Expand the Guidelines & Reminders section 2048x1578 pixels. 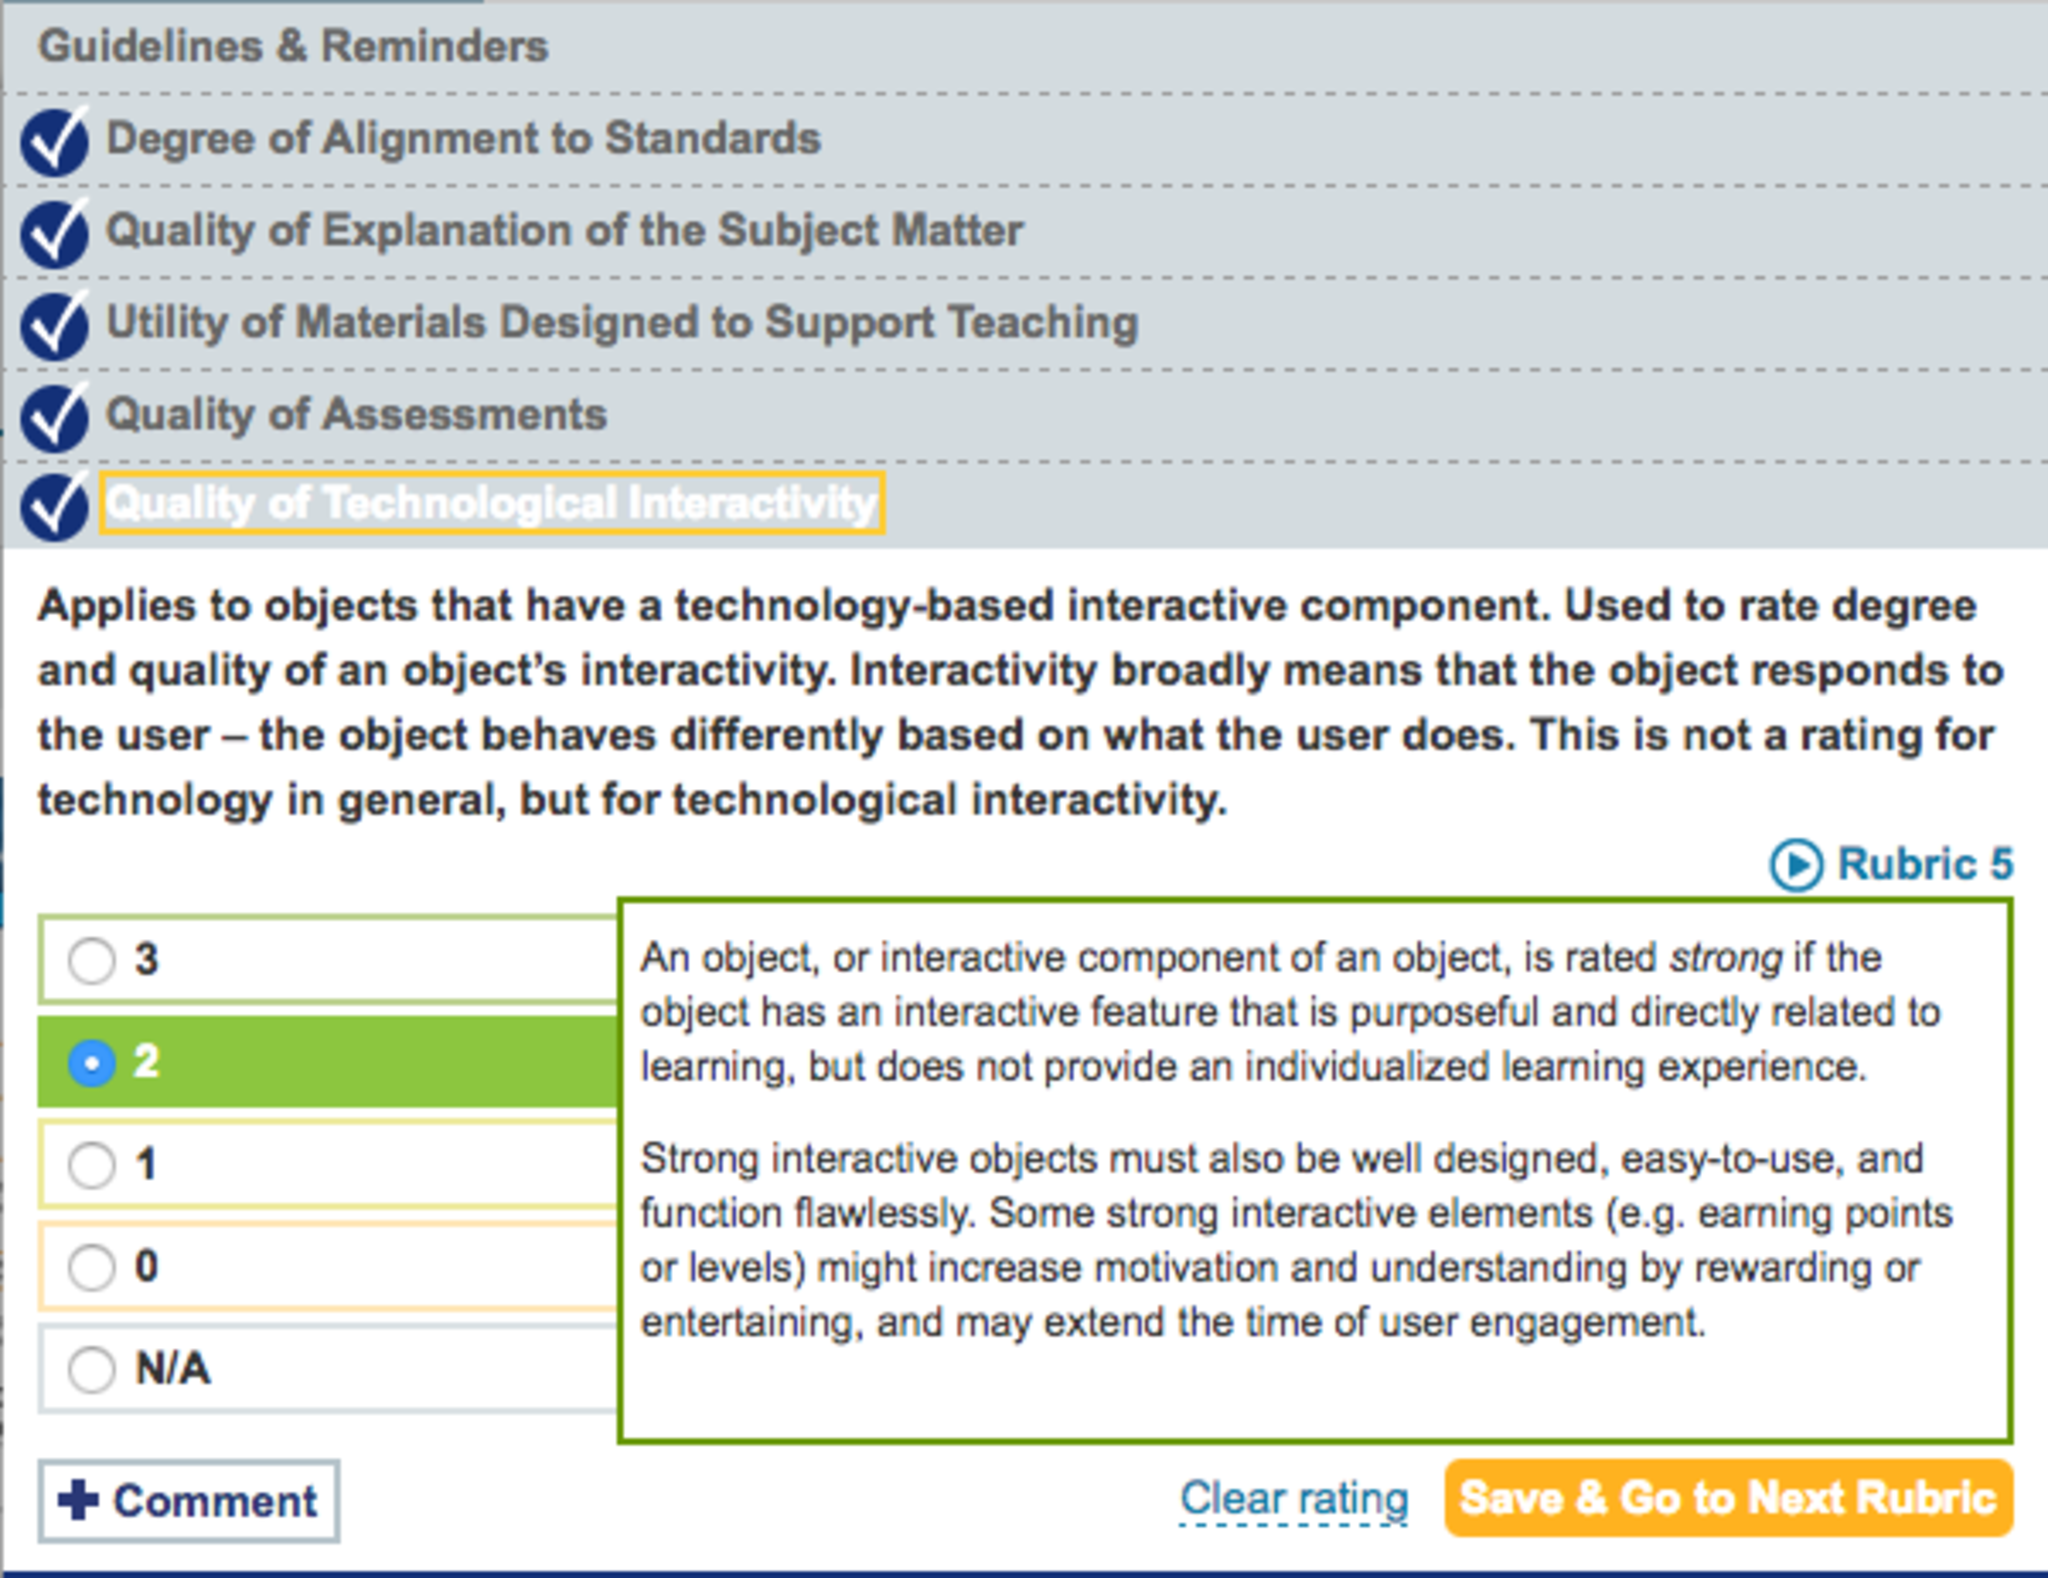pyautogui.click(x=293, y=46)
